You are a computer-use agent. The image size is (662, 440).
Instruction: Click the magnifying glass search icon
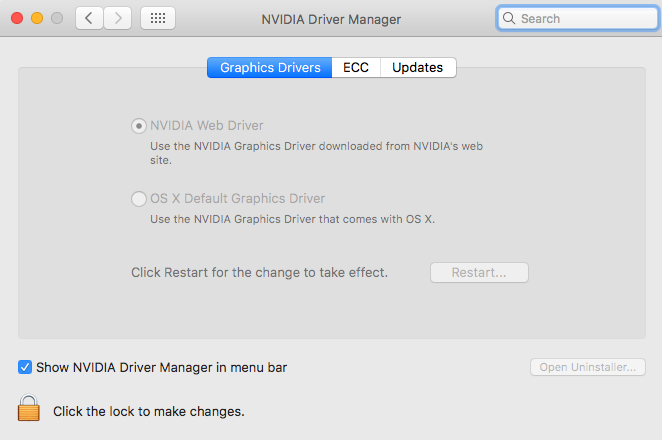[509, 18]
